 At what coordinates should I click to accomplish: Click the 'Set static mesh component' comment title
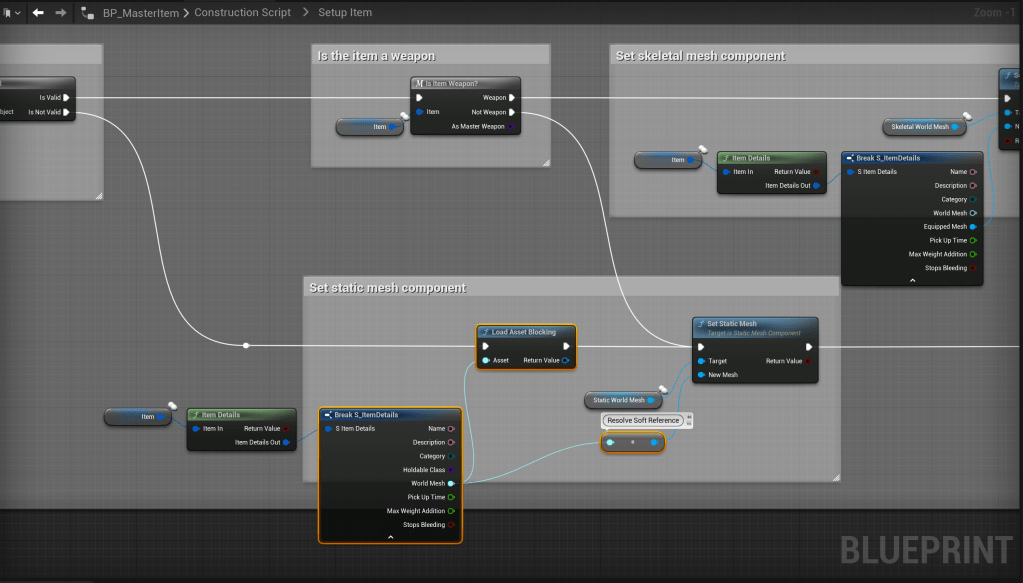click(388, 288)
